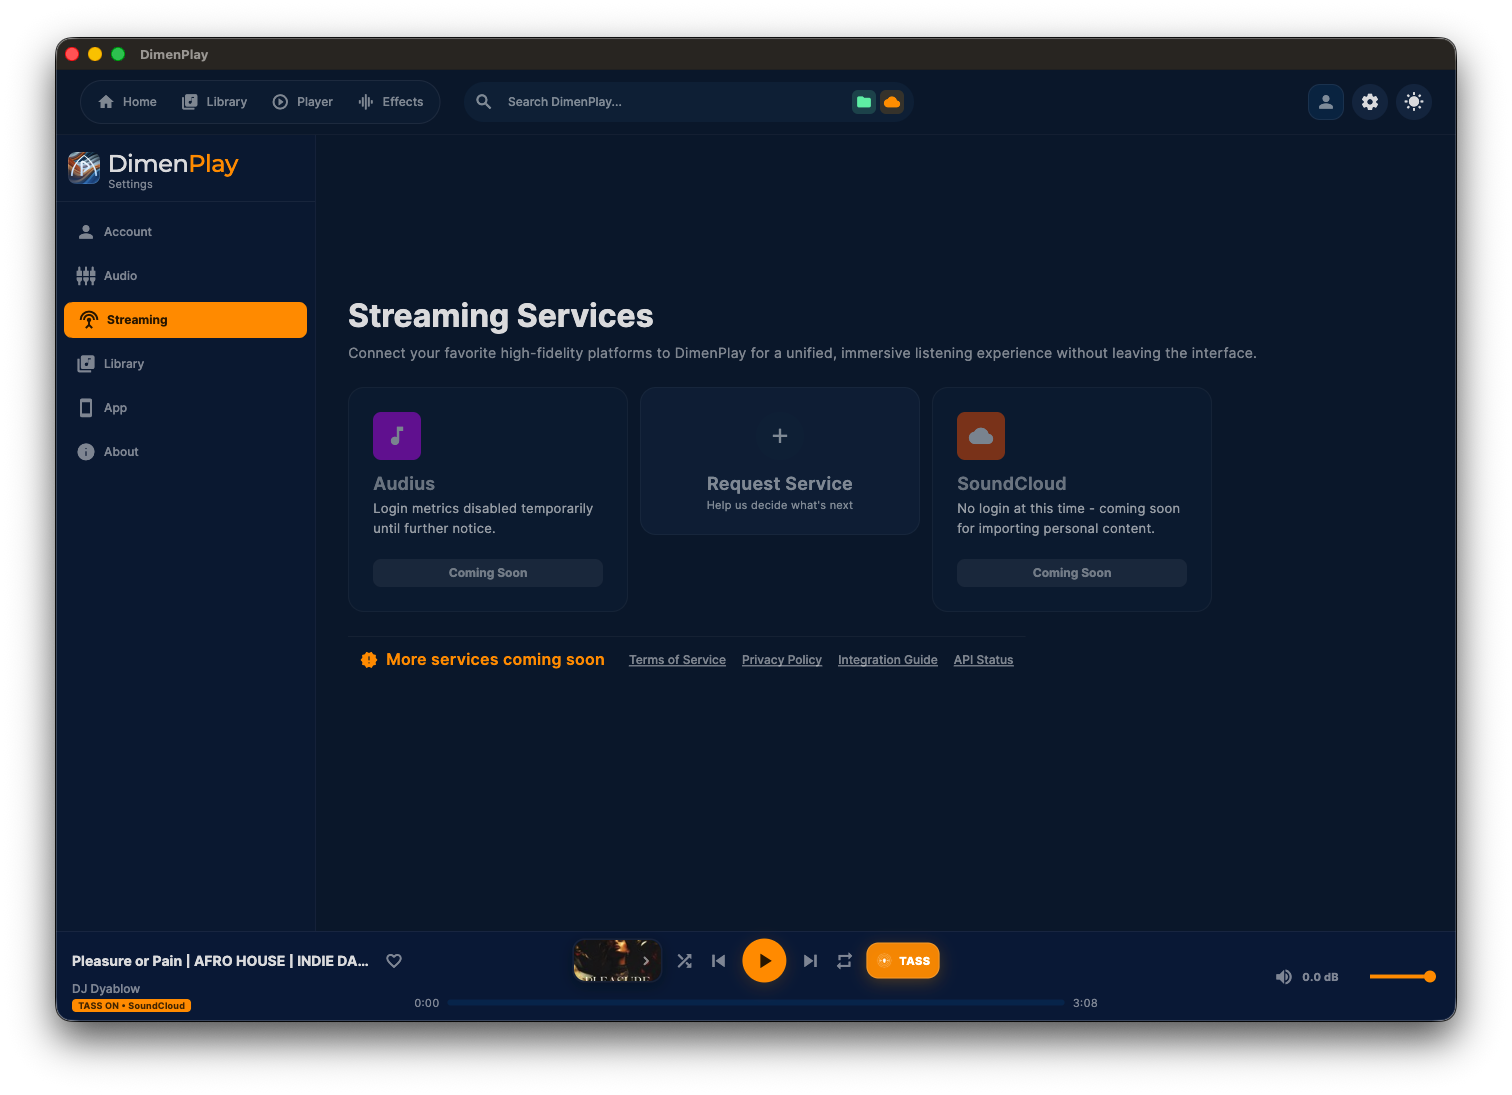Click the artist name DJ Dyablow
The image size is (1512, 1095).
[x=106, y=989]
